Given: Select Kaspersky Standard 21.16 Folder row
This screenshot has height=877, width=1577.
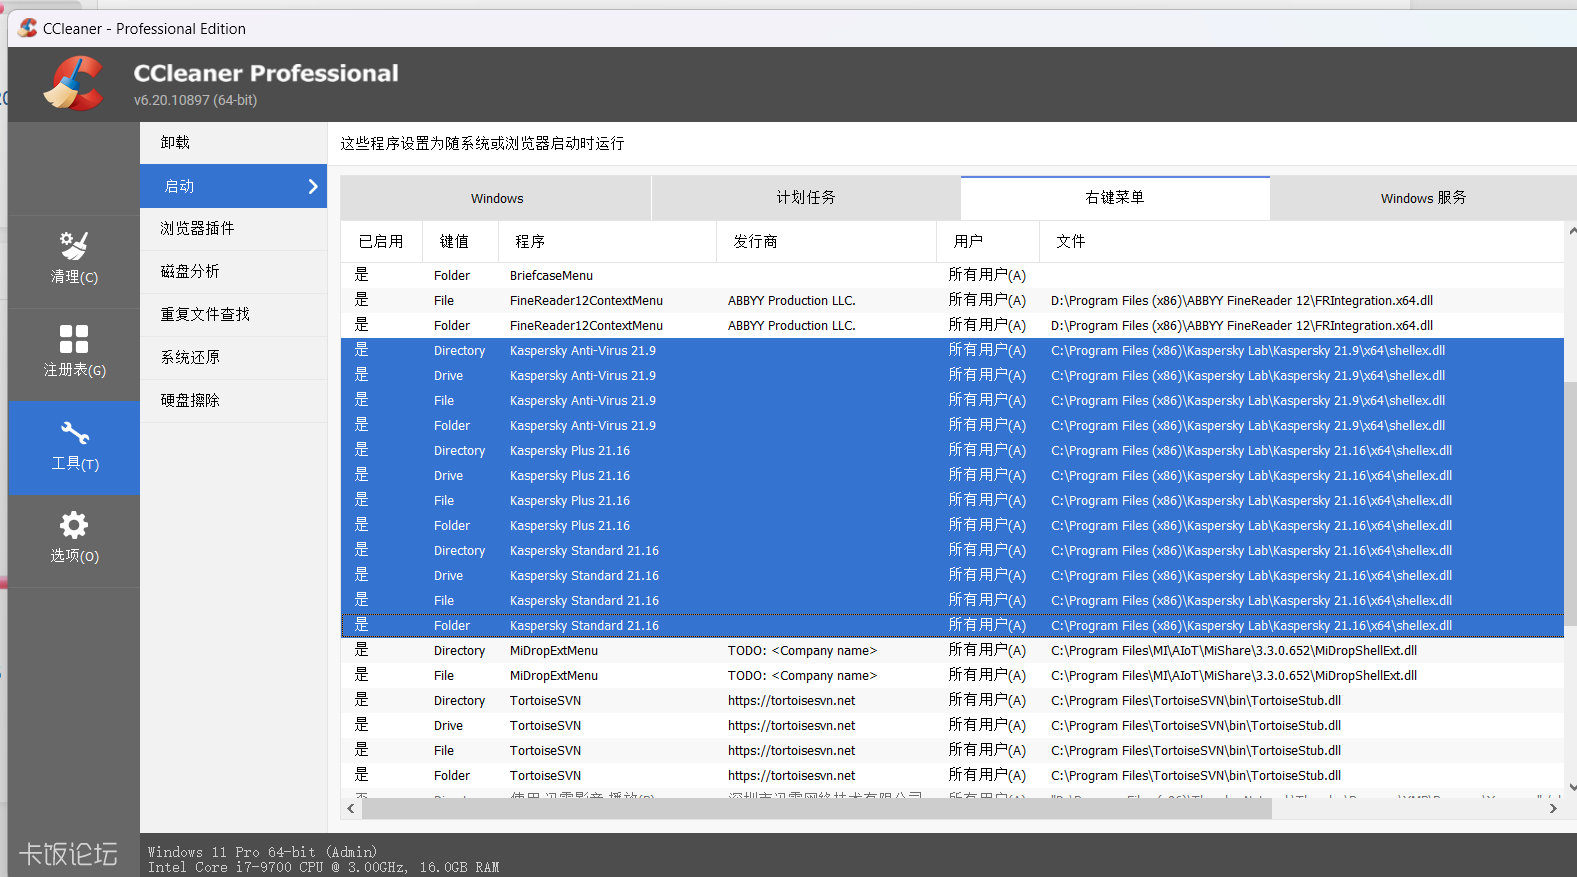Looking at the screenshot, I should coord(952,625).
